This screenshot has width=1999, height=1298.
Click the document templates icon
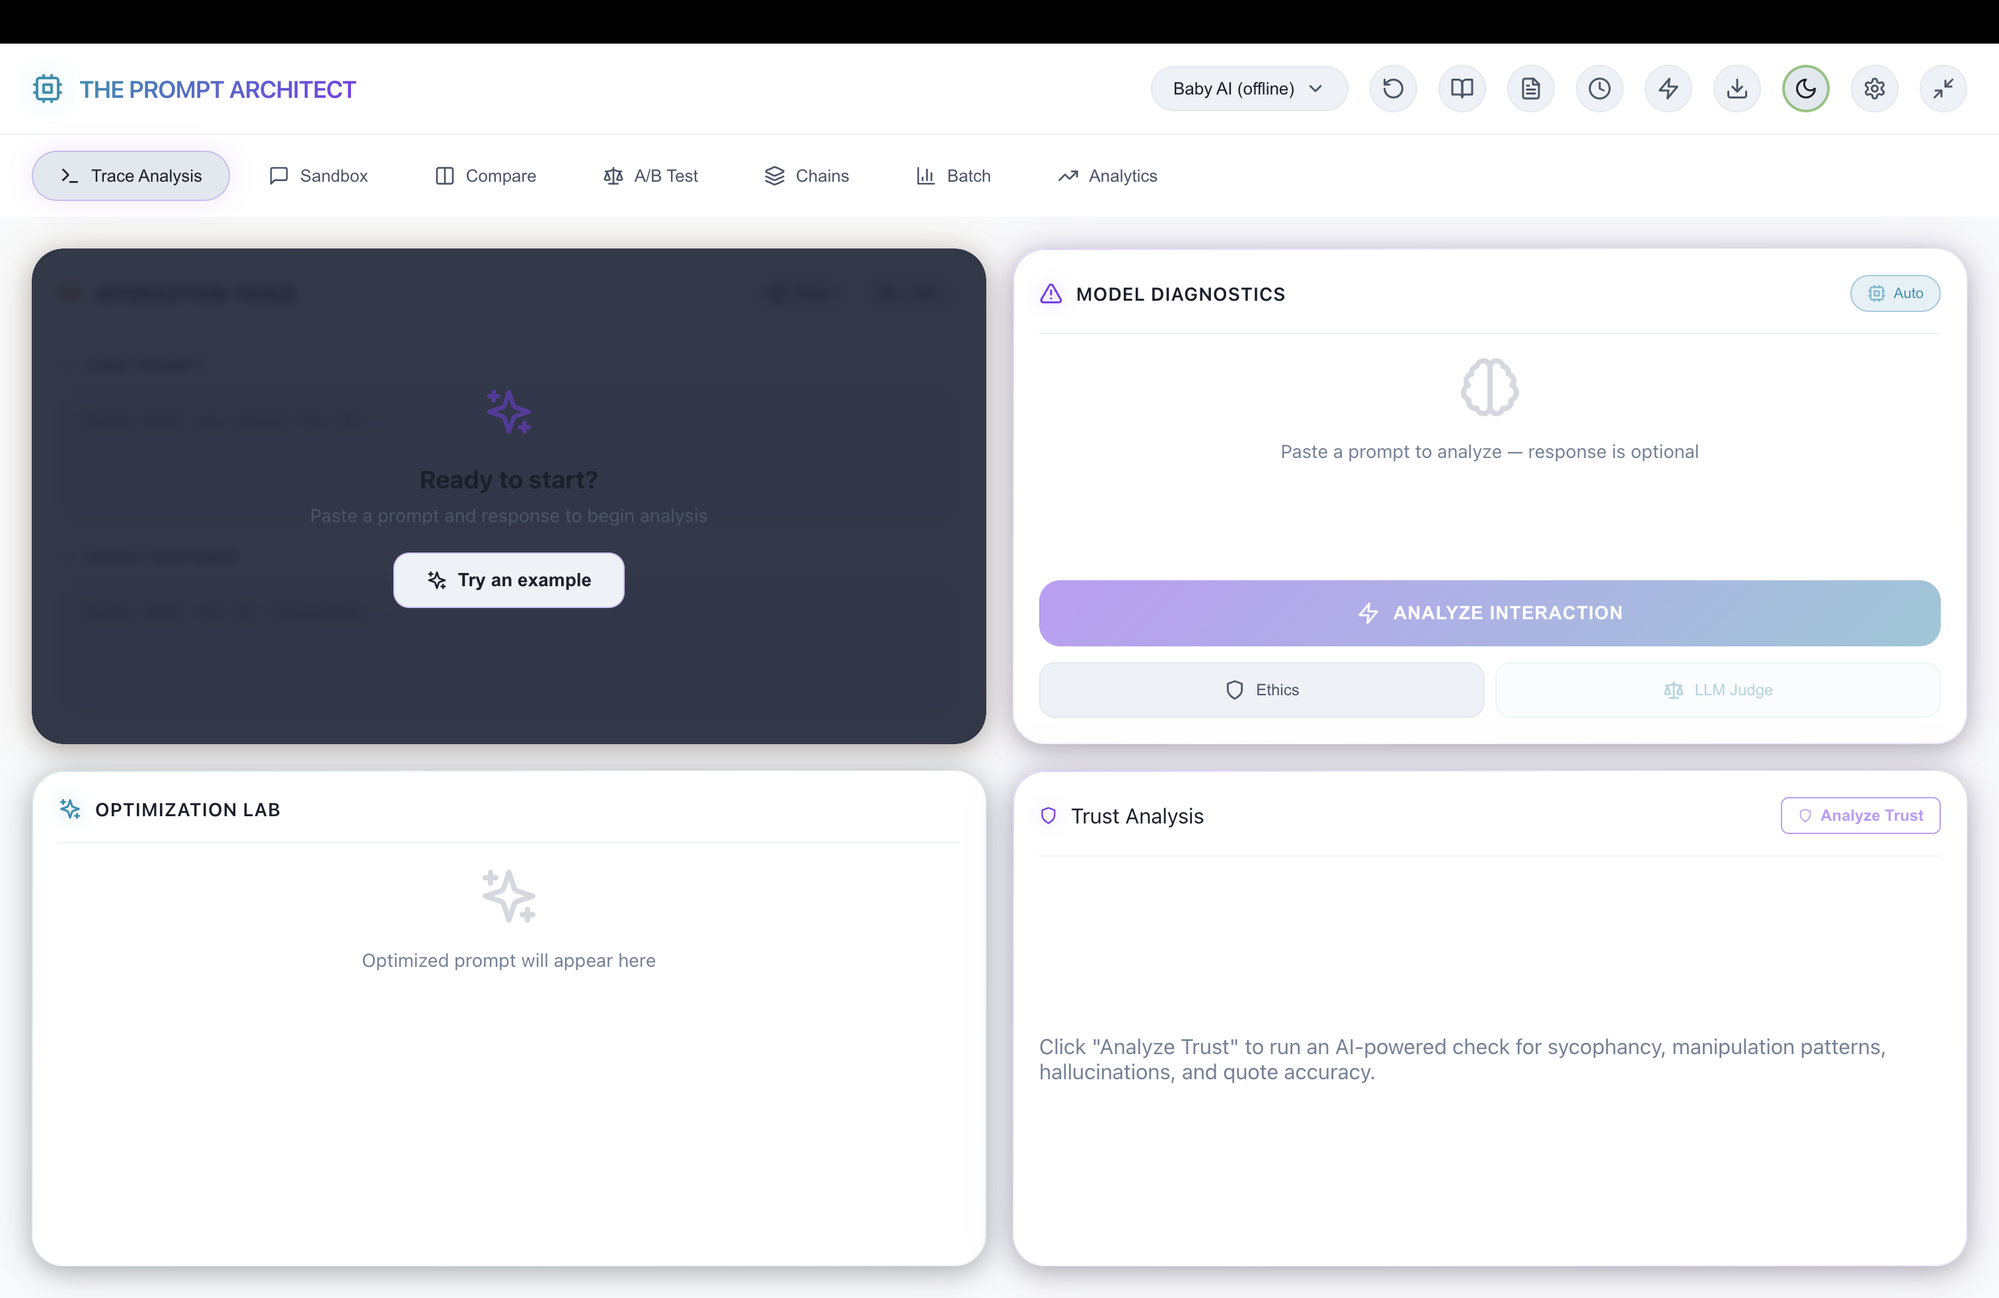pos(1531,89)
